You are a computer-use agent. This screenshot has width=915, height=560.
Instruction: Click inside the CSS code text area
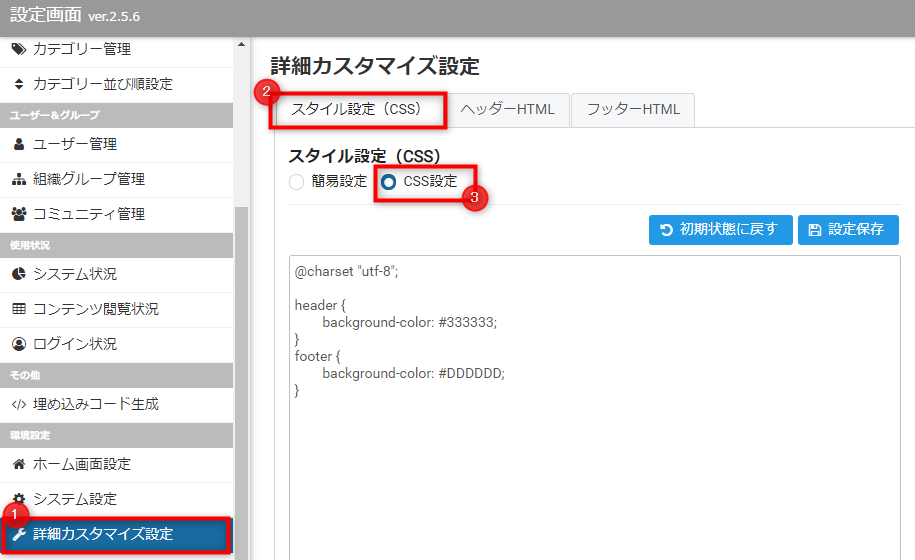click(x=590, y=450)
